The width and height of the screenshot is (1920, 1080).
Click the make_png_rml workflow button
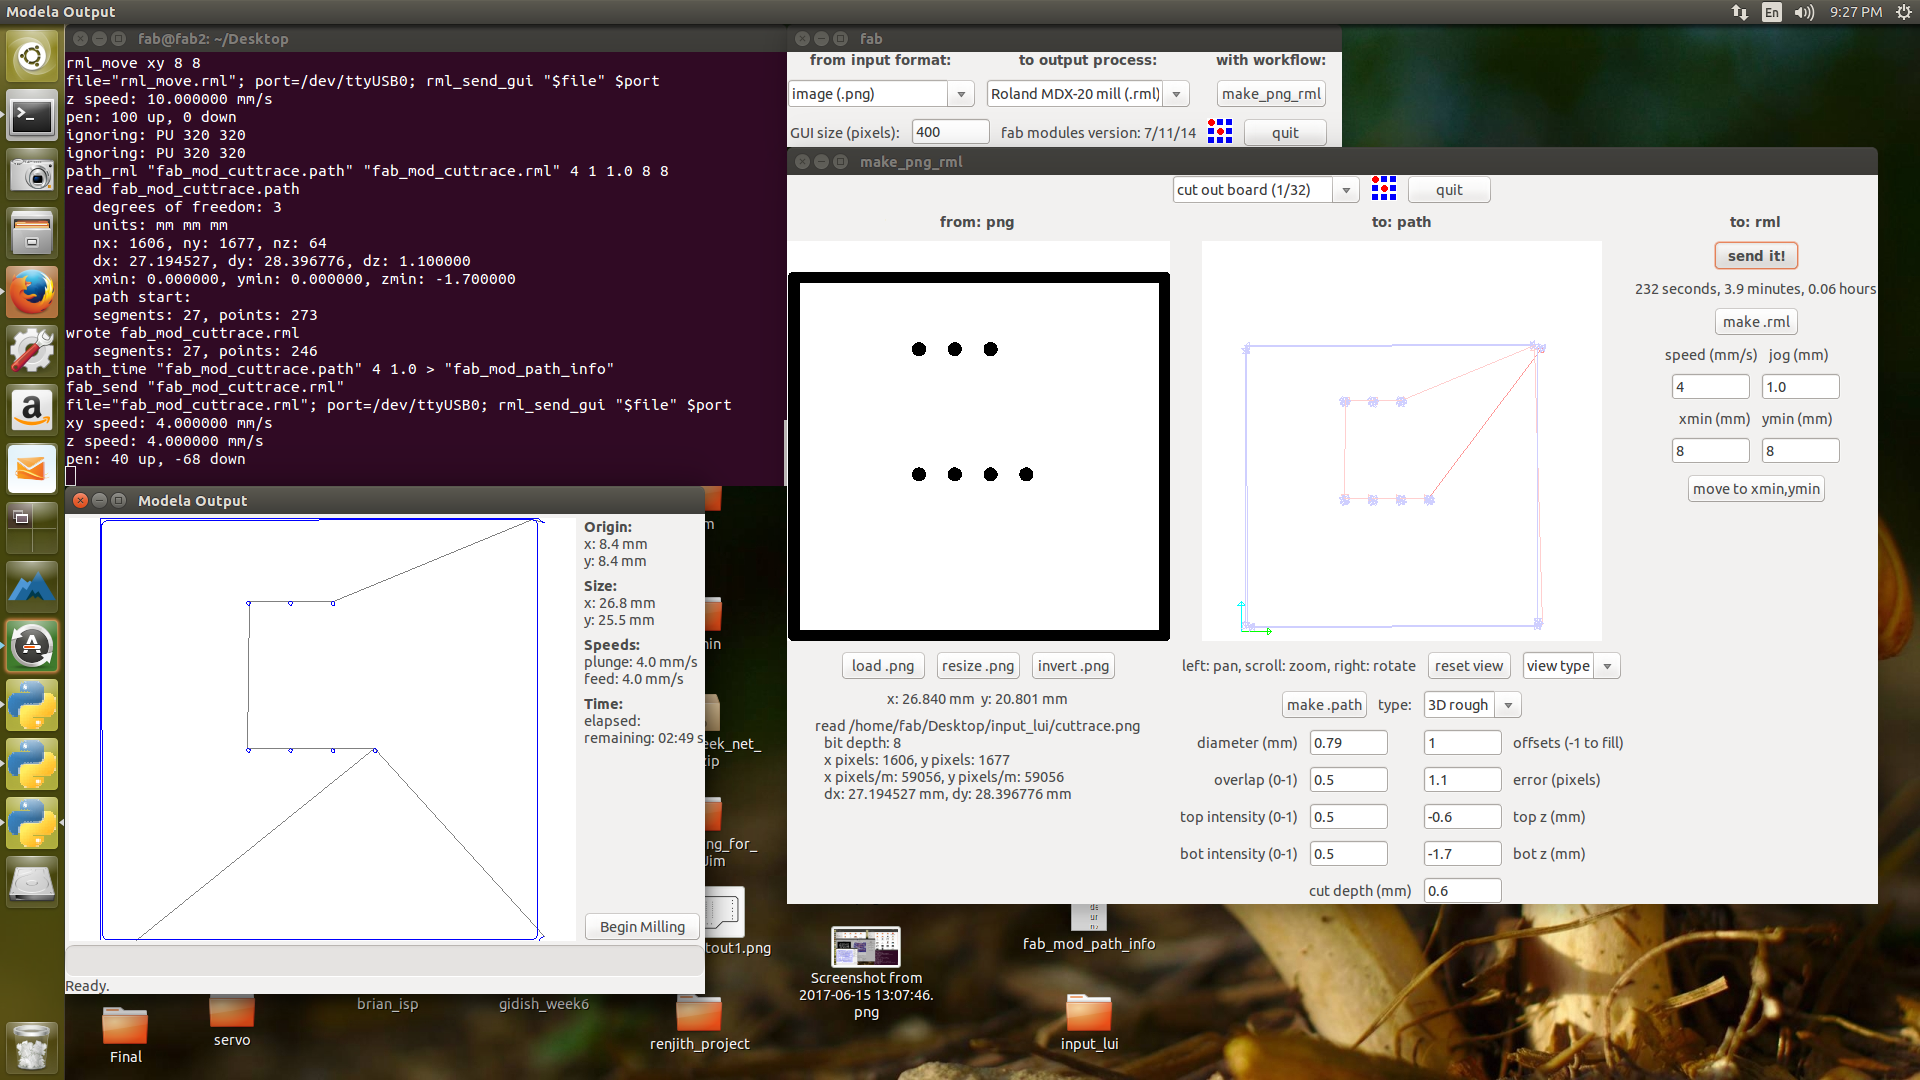[1271, 94]
